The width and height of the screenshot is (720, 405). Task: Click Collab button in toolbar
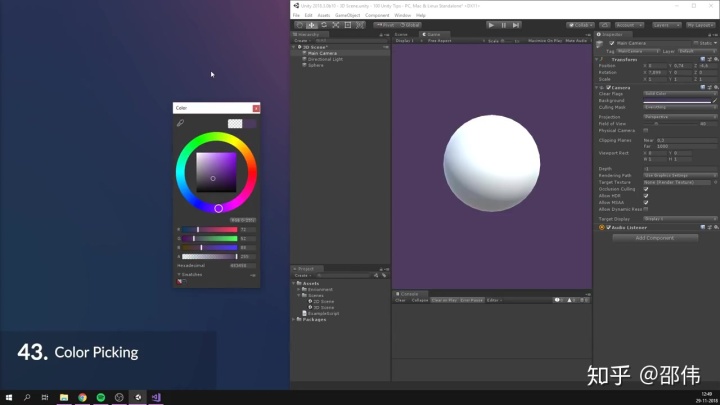click(x=581, y=25)
